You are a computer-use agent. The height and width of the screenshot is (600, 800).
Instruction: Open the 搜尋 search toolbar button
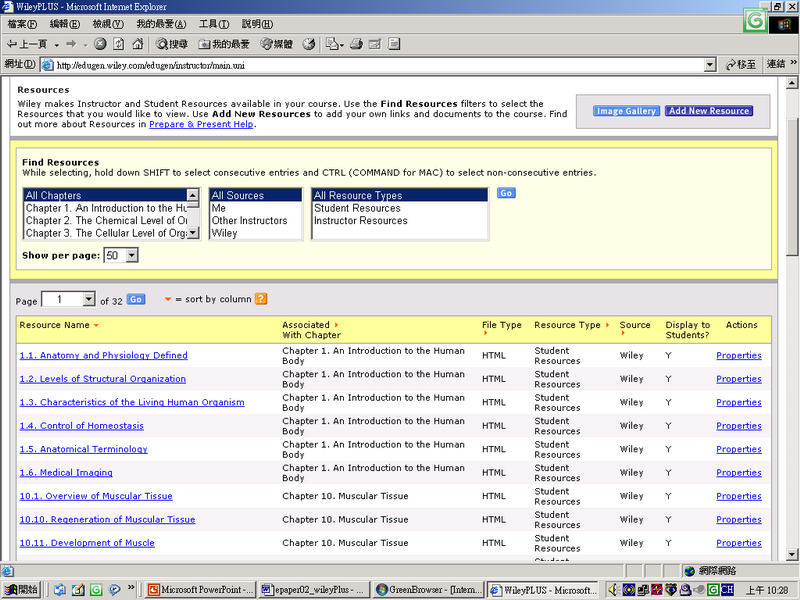(171, 44)
